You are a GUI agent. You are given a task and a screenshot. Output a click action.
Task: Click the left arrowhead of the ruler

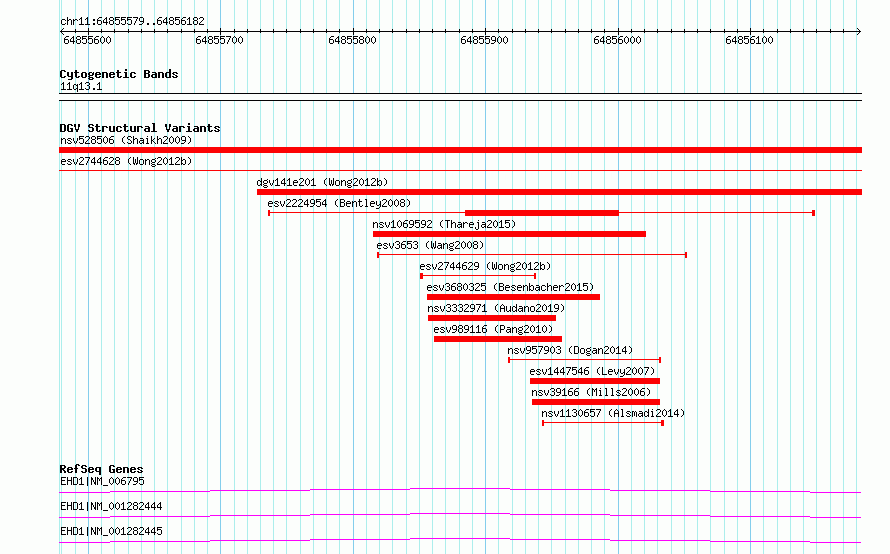click(62, 31)
